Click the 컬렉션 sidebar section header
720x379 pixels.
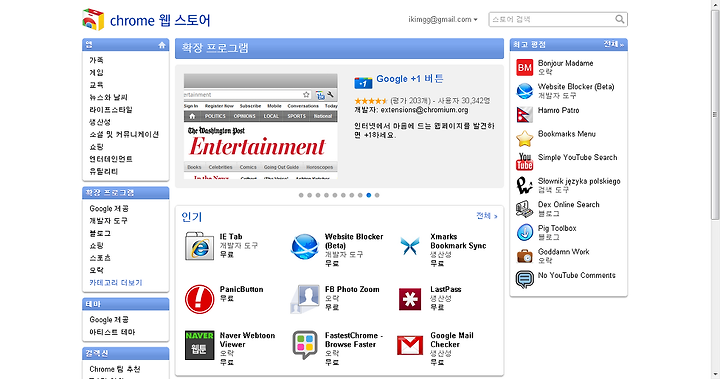[125, 353]
